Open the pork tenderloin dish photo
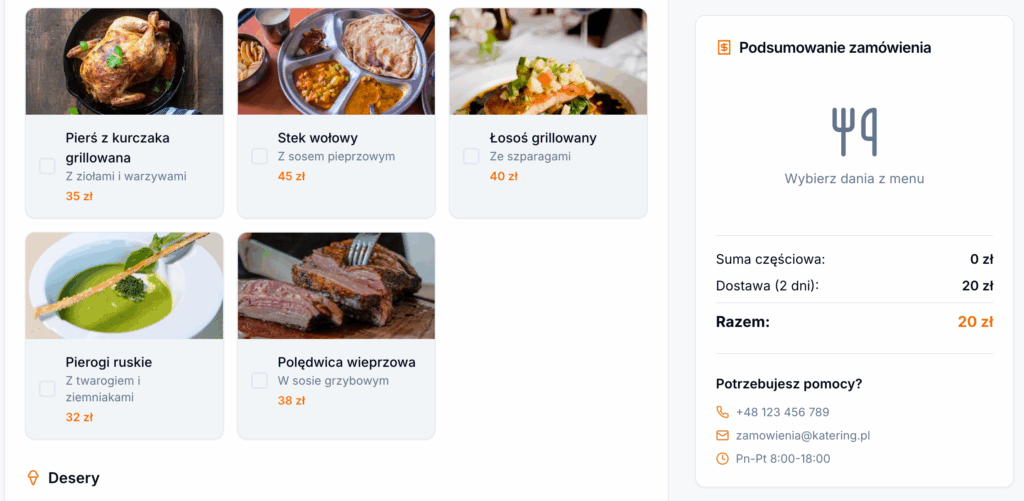 point(336,286)
